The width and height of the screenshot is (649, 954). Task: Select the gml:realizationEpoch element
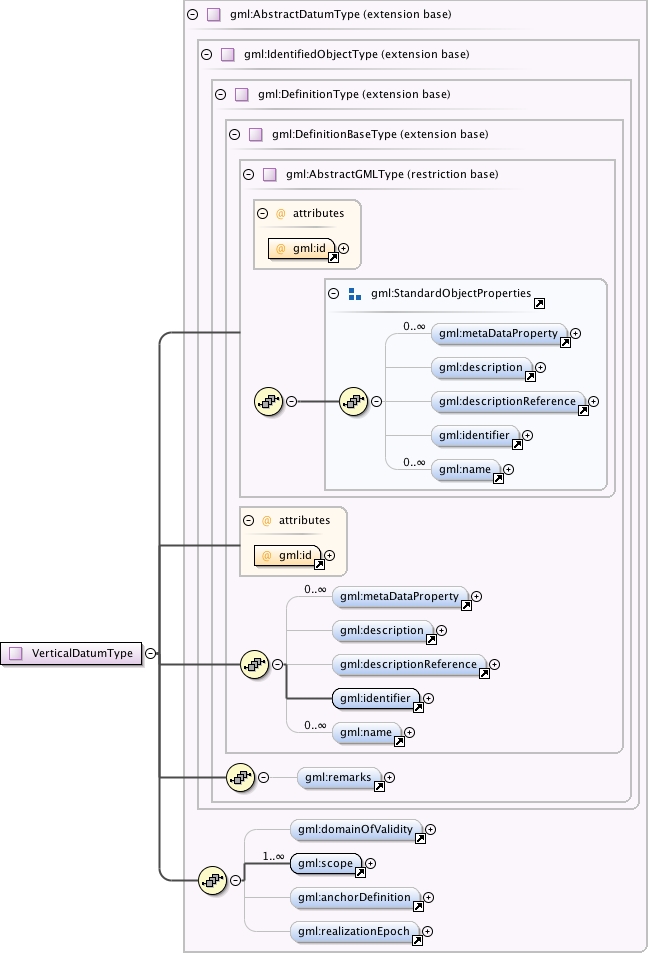click(354, 931)
